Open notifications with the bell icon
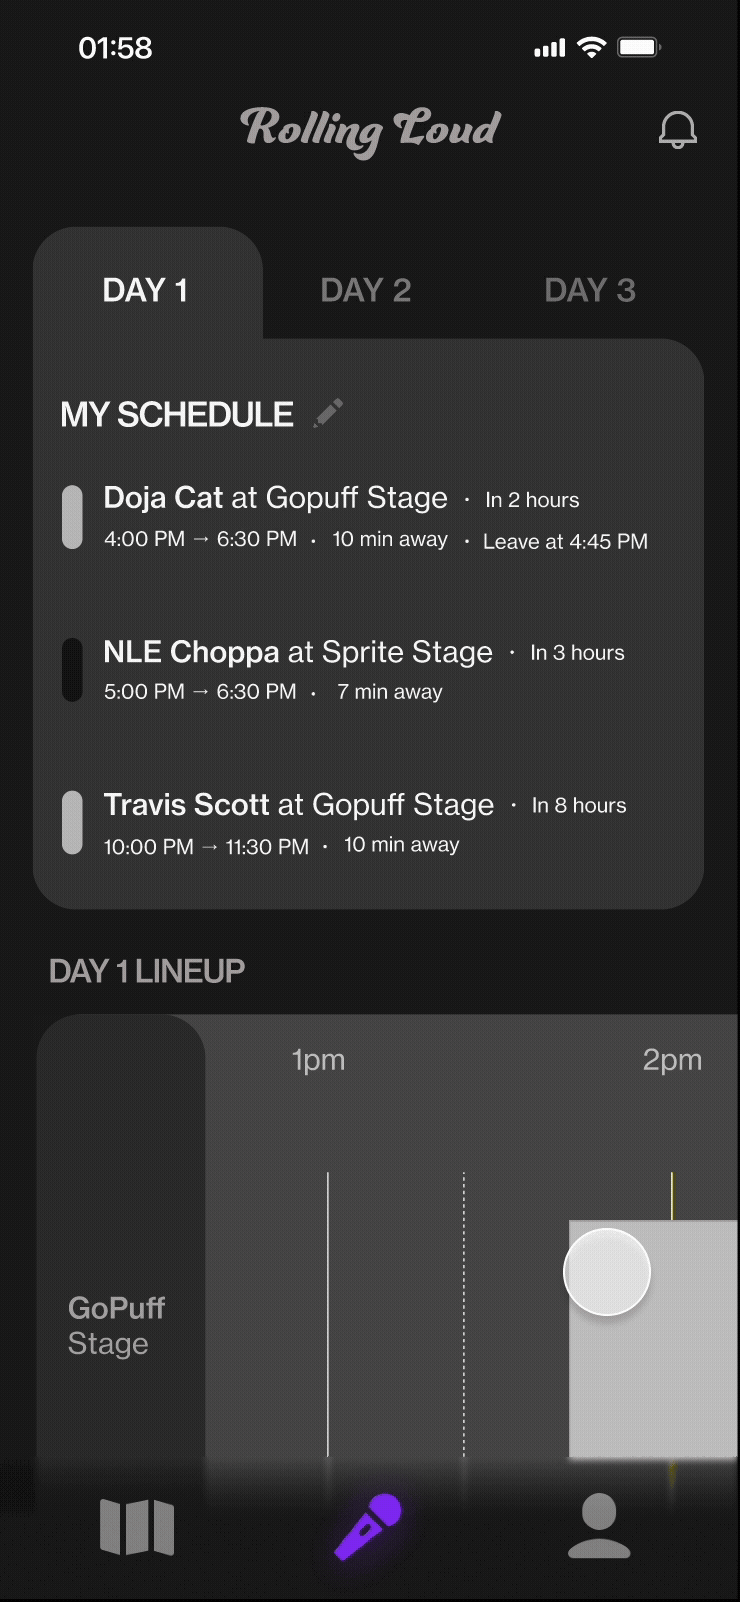Screen dimensions: 740x1602 tap(677, 129)
